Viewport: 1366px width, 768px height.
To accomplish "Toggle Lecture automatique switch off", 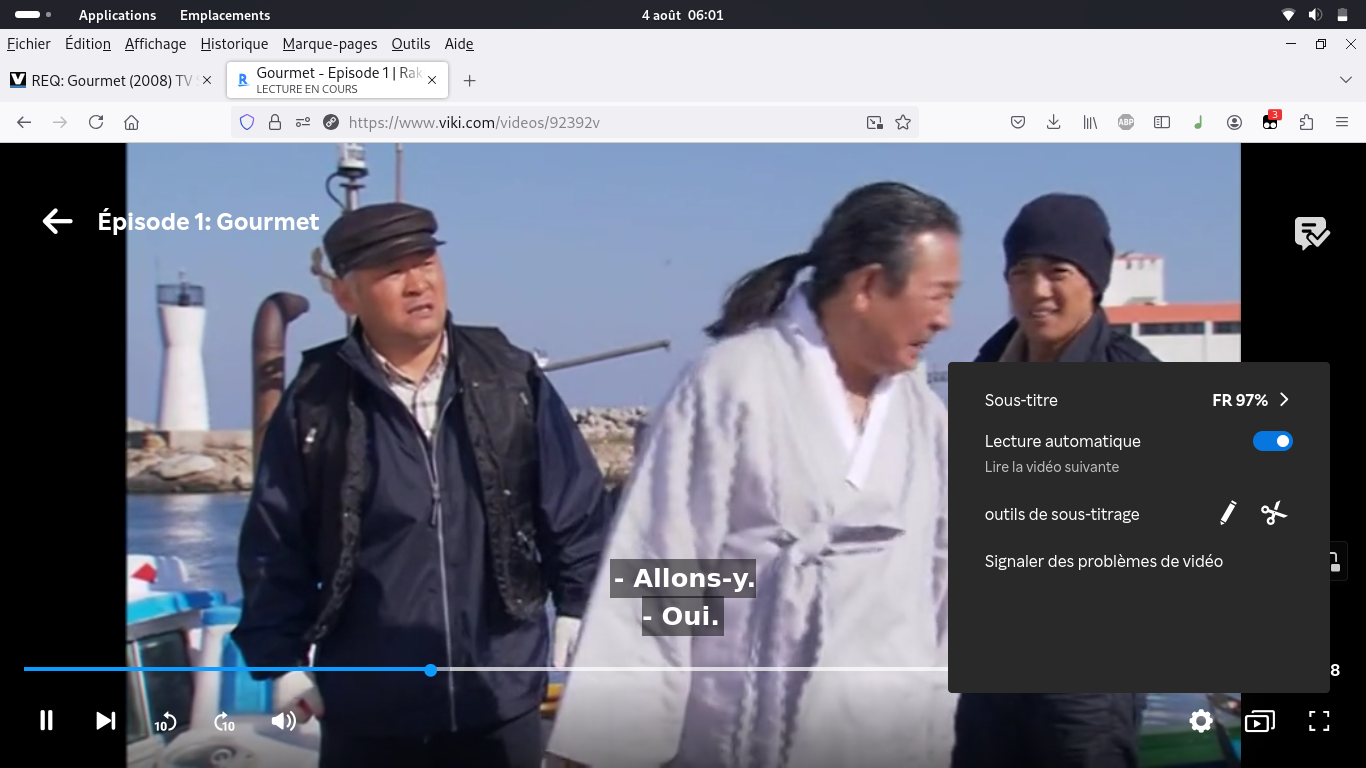I will pos(1273,441).
